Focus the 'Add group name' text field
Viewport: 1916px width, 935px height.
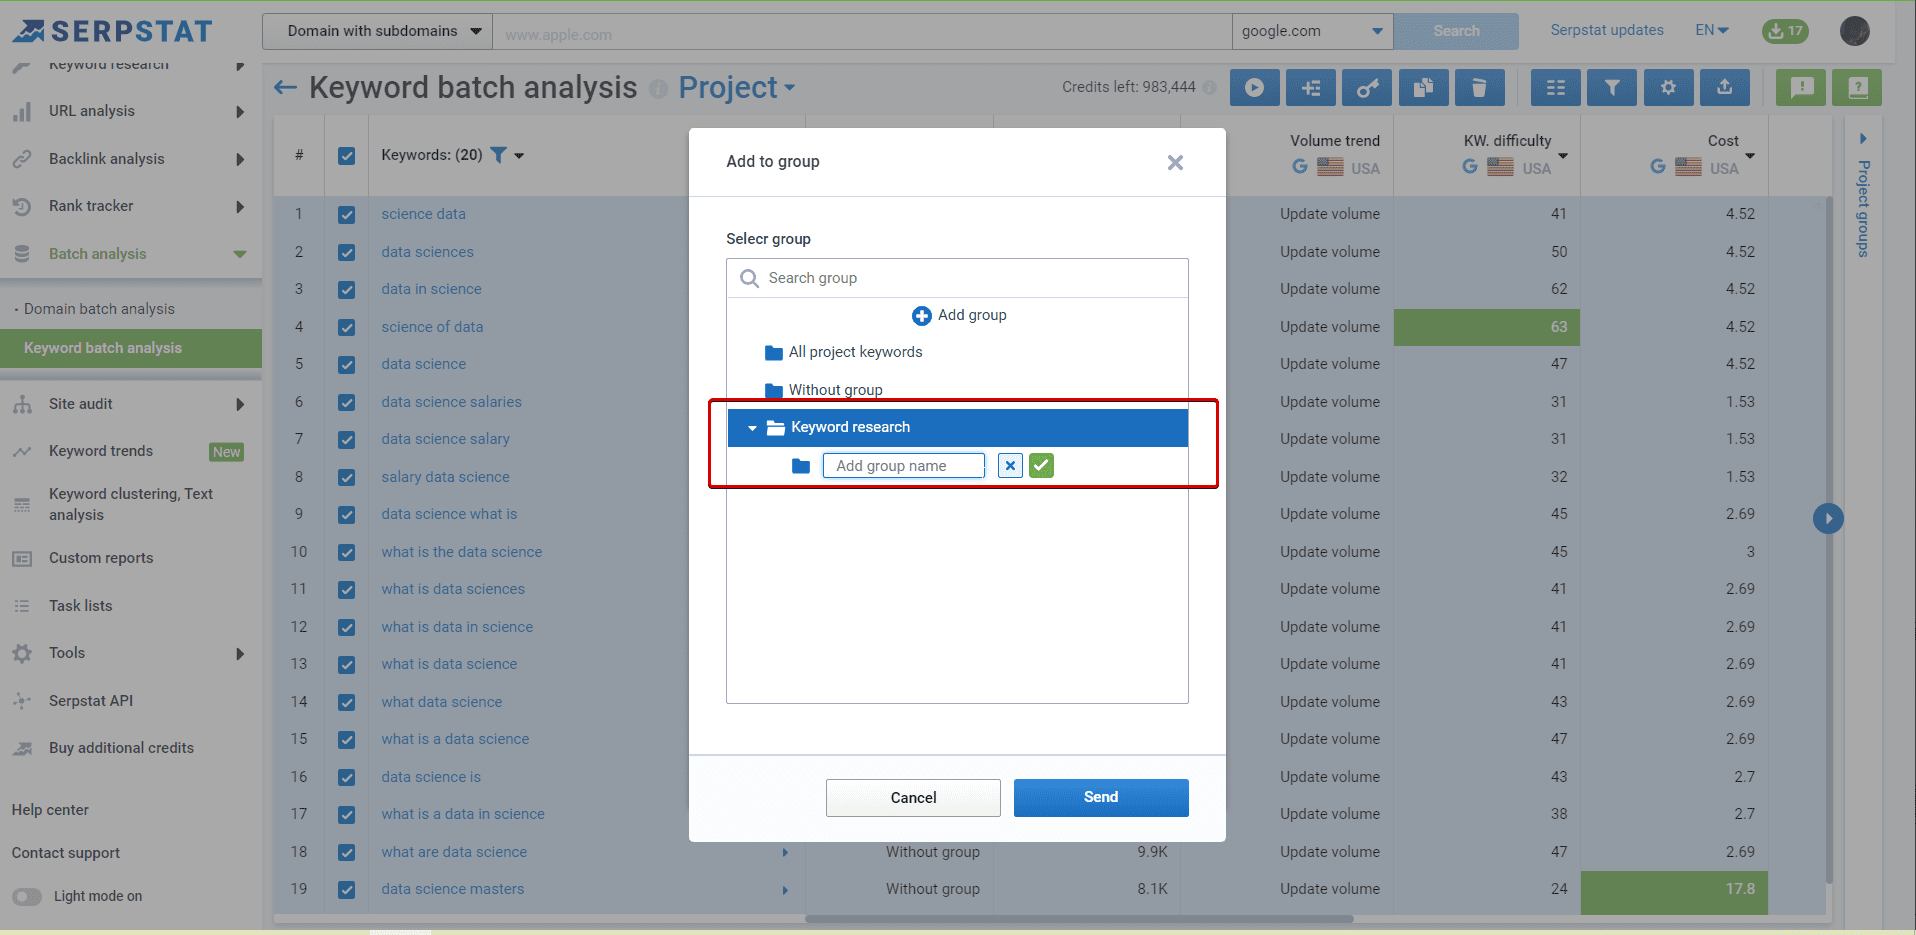[x=902, y=466]
